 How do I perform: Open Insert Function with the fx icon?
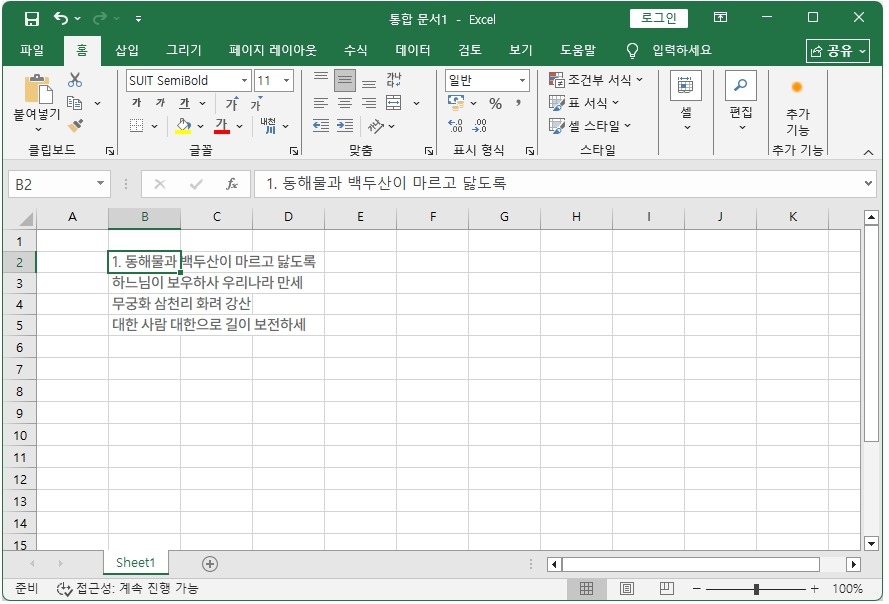coord(232,184)
